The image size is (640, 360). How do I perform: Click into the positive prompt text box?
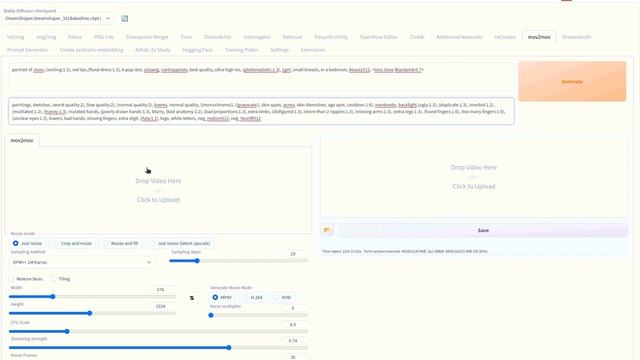pyautogui.click(x=261, y=76)
